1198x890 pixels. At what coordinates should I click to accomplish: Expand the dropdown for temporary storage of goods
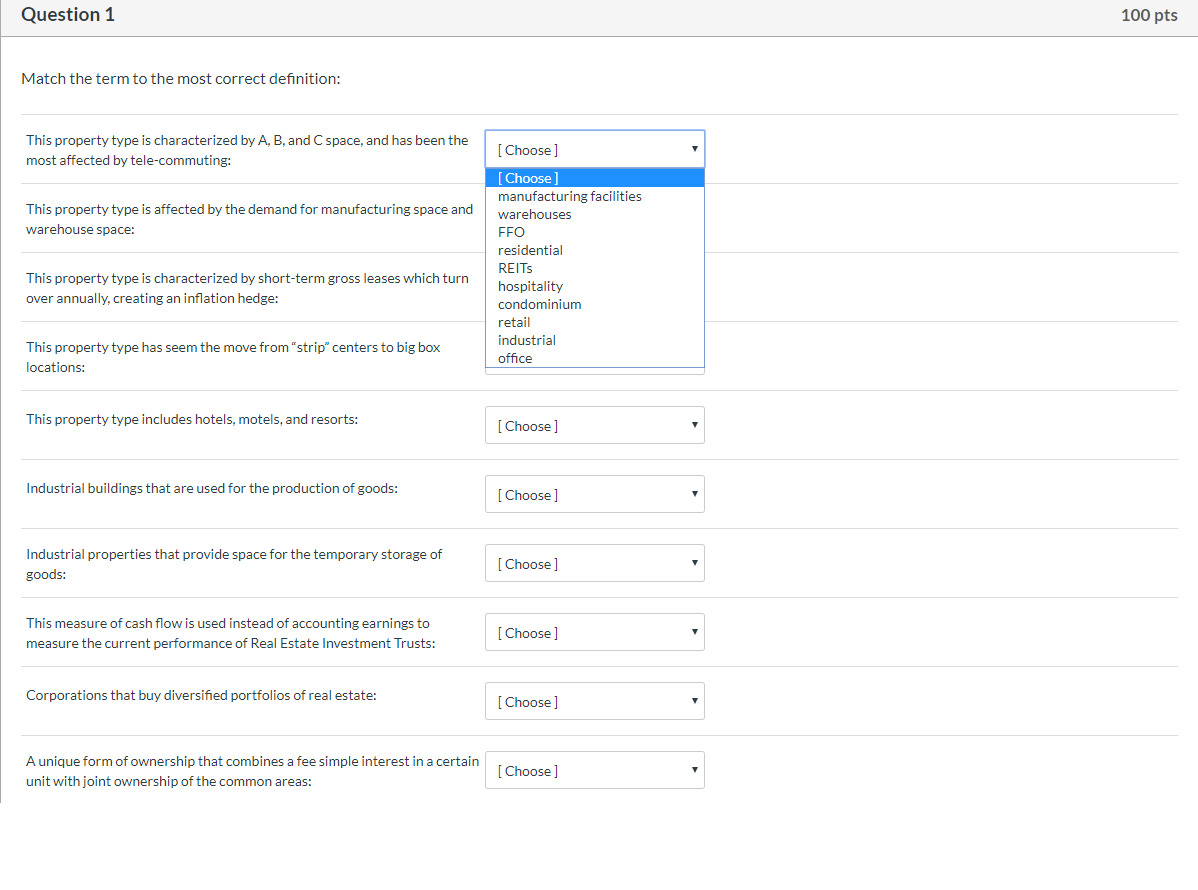click(x=594, y=563)
